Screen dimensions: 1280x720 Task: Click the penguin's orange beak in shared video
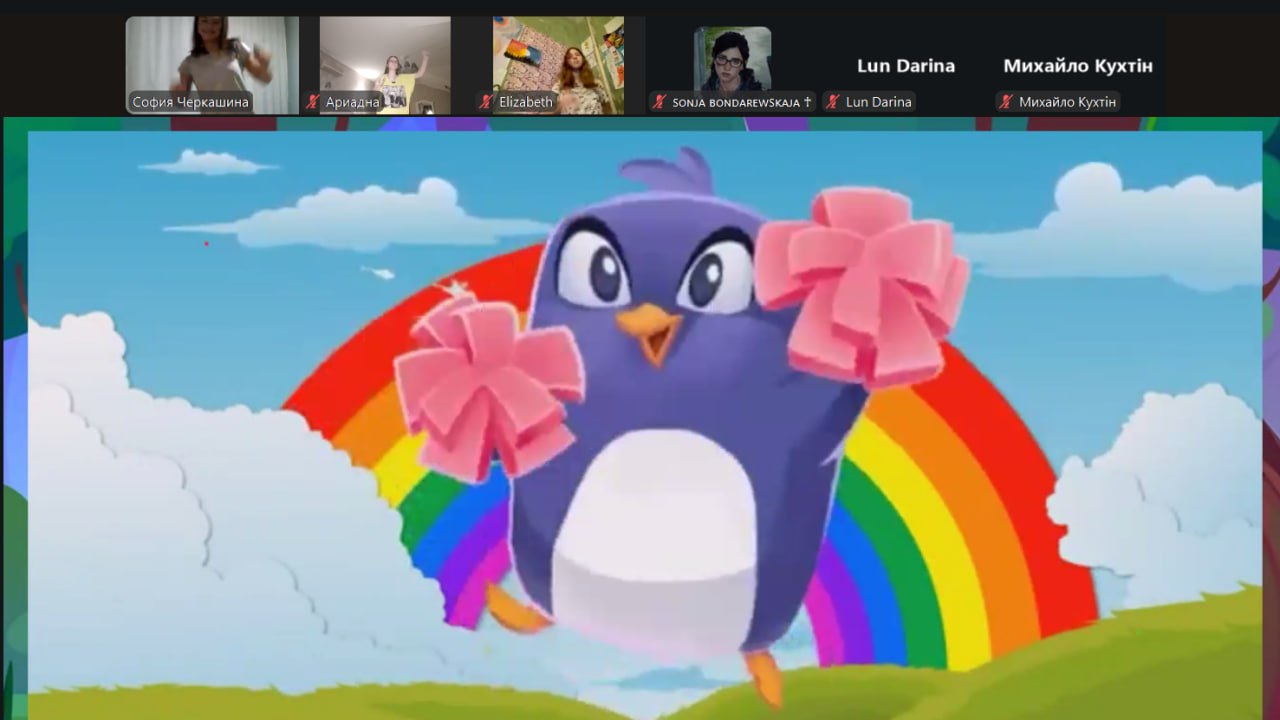tap(650, 332)
